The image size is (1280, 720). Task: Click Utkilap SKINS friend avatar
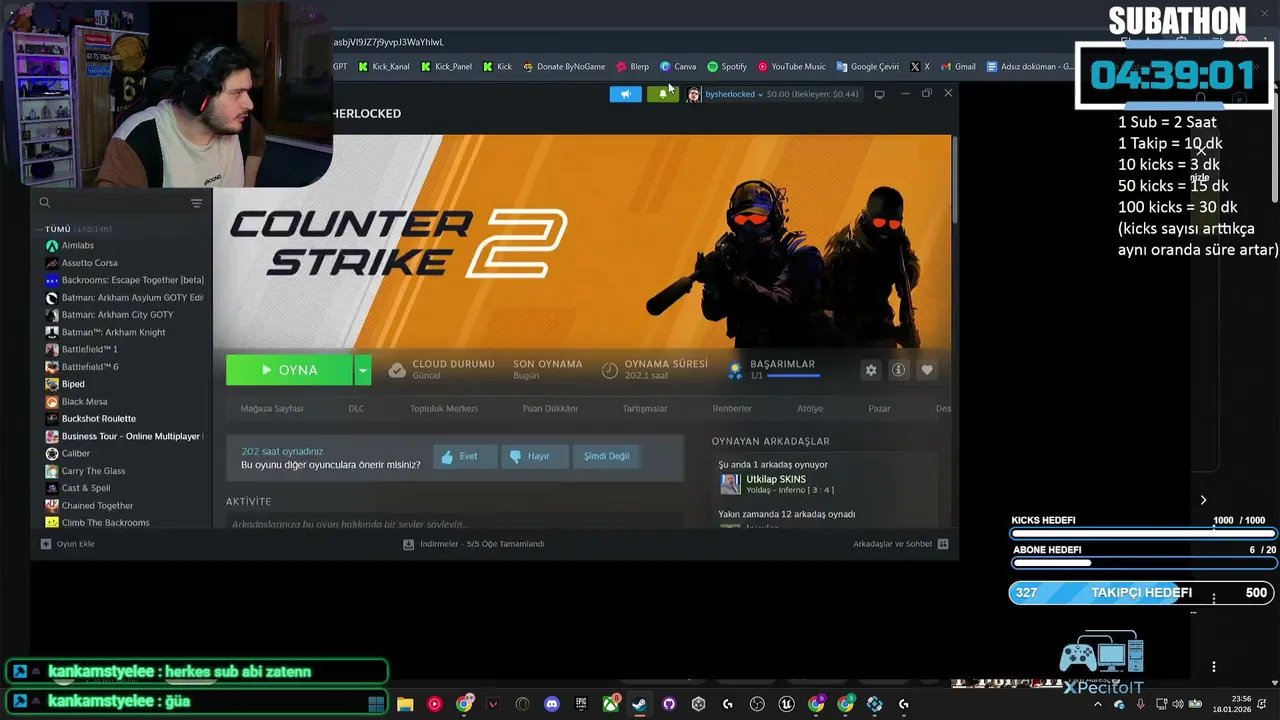[x=731, y=484]
